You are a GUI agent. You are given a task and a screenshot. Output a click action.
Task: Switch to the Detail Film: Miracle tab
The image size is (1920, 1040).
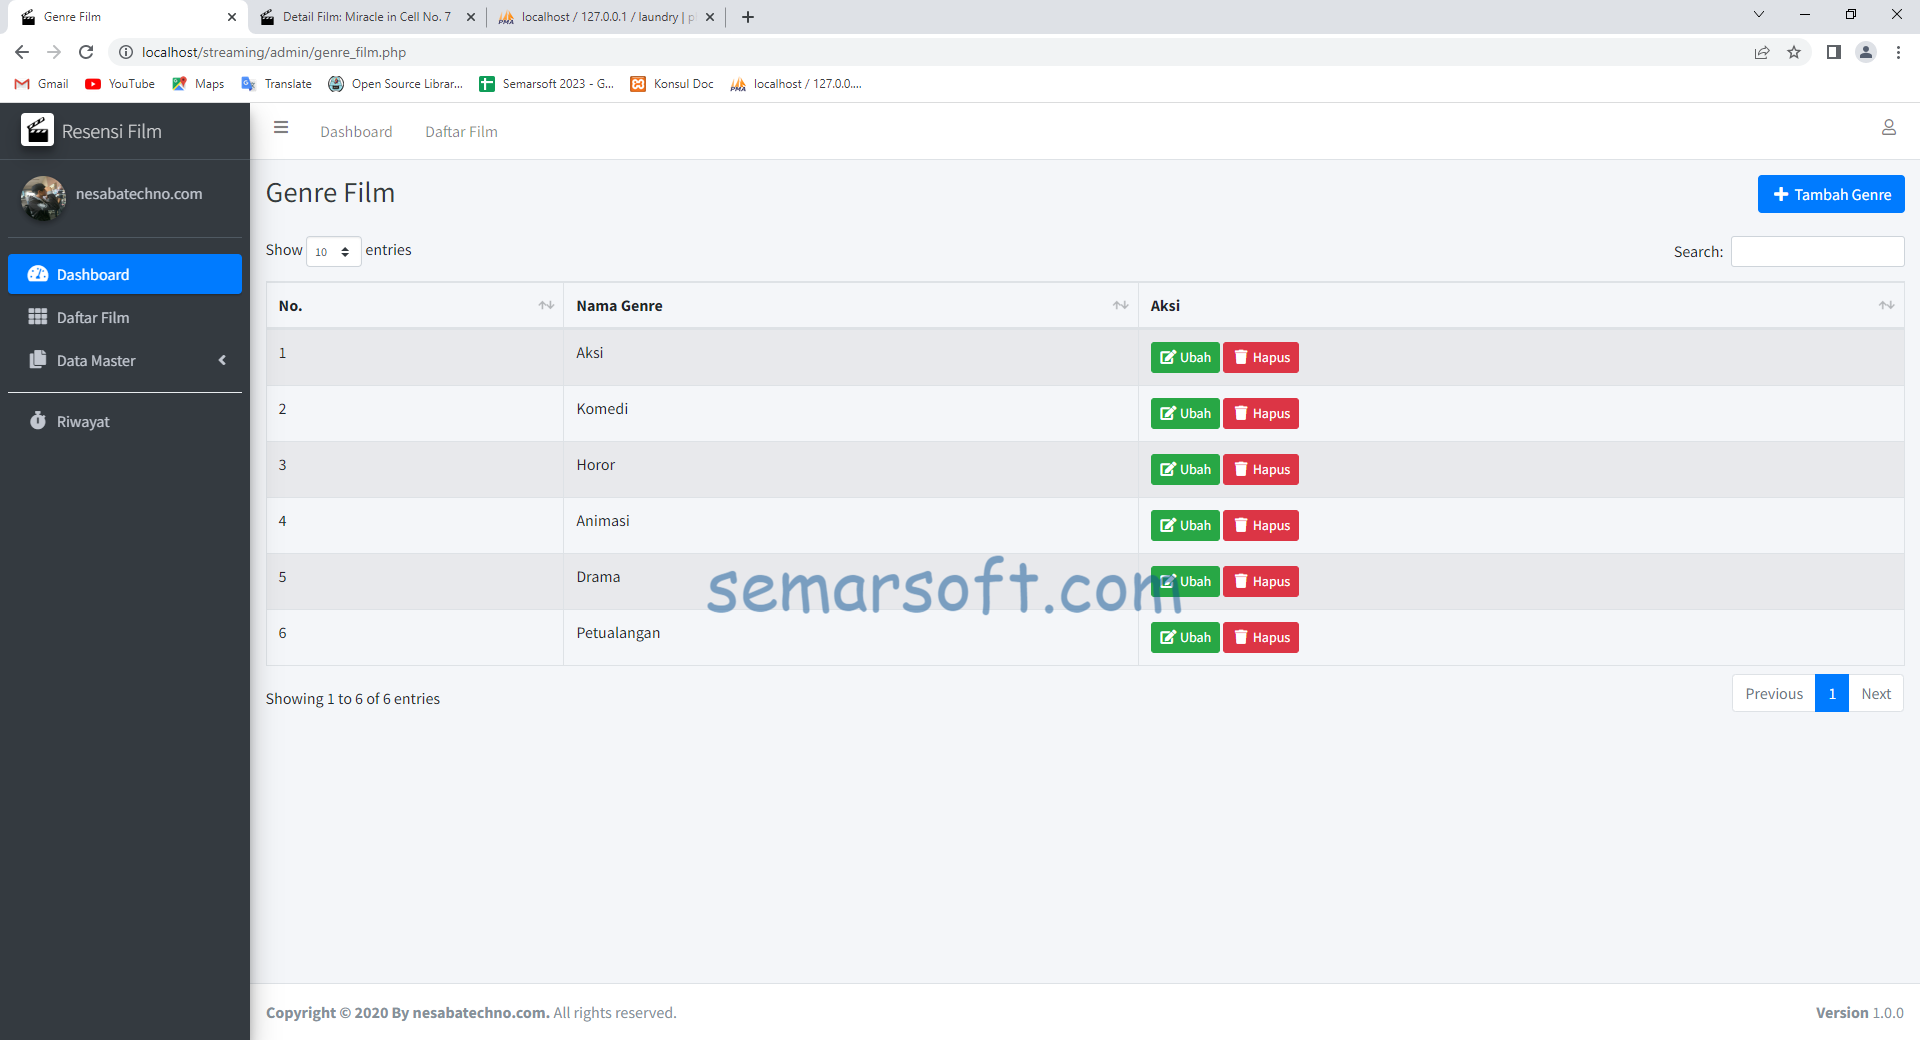click(365, 17)
